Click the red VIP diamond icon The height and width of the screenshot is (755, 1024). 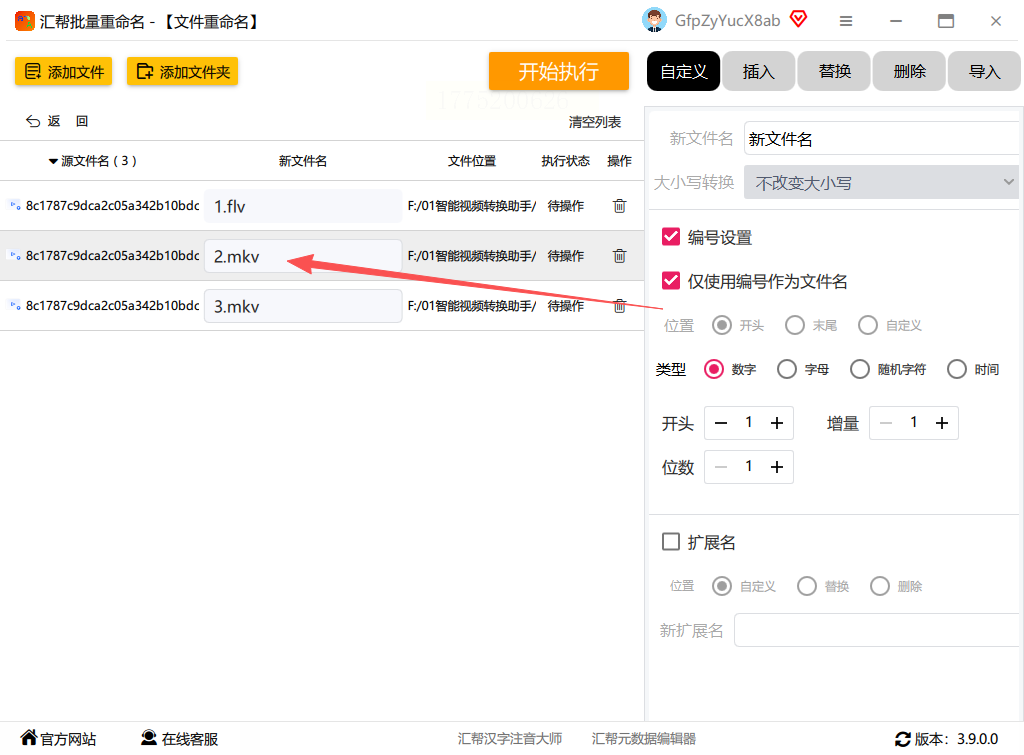pyautogui.click(x=799, y=19)
